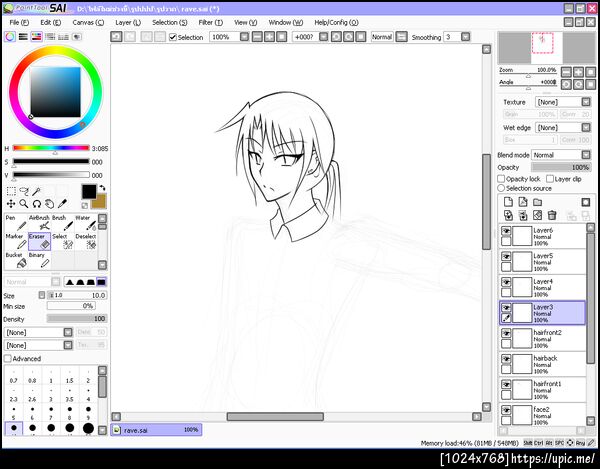This screenshot has width=600, height=469.
Task: Pick the Rotate view tool
Action: click(x=36, y=204)
